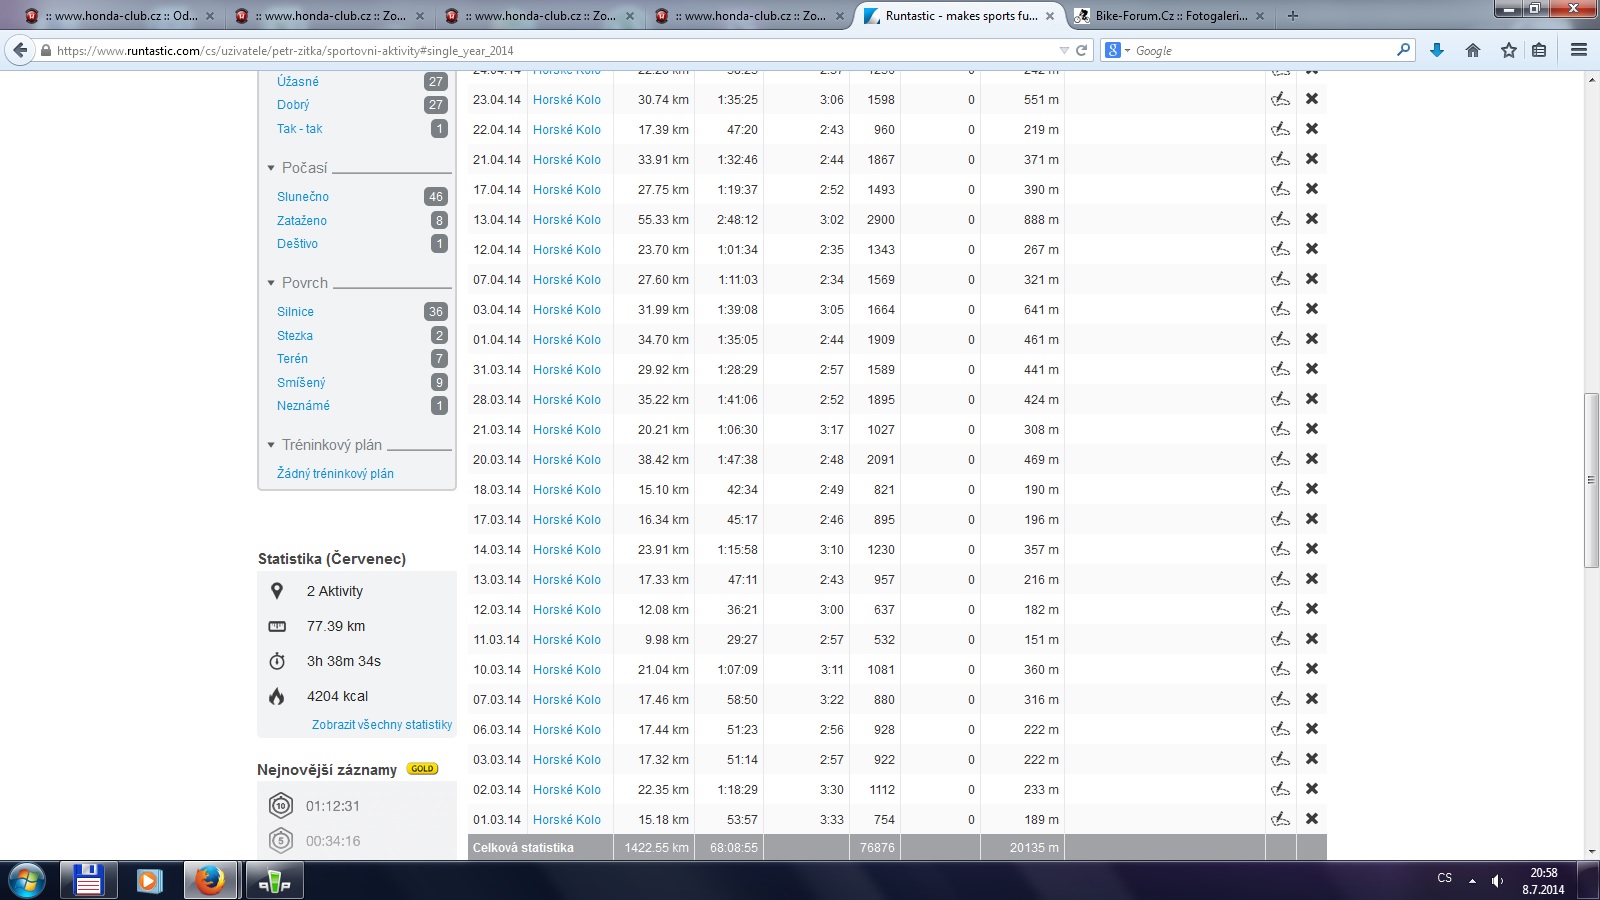
Task: Bookmark this page with star icon
Action: click(1508, 50)
